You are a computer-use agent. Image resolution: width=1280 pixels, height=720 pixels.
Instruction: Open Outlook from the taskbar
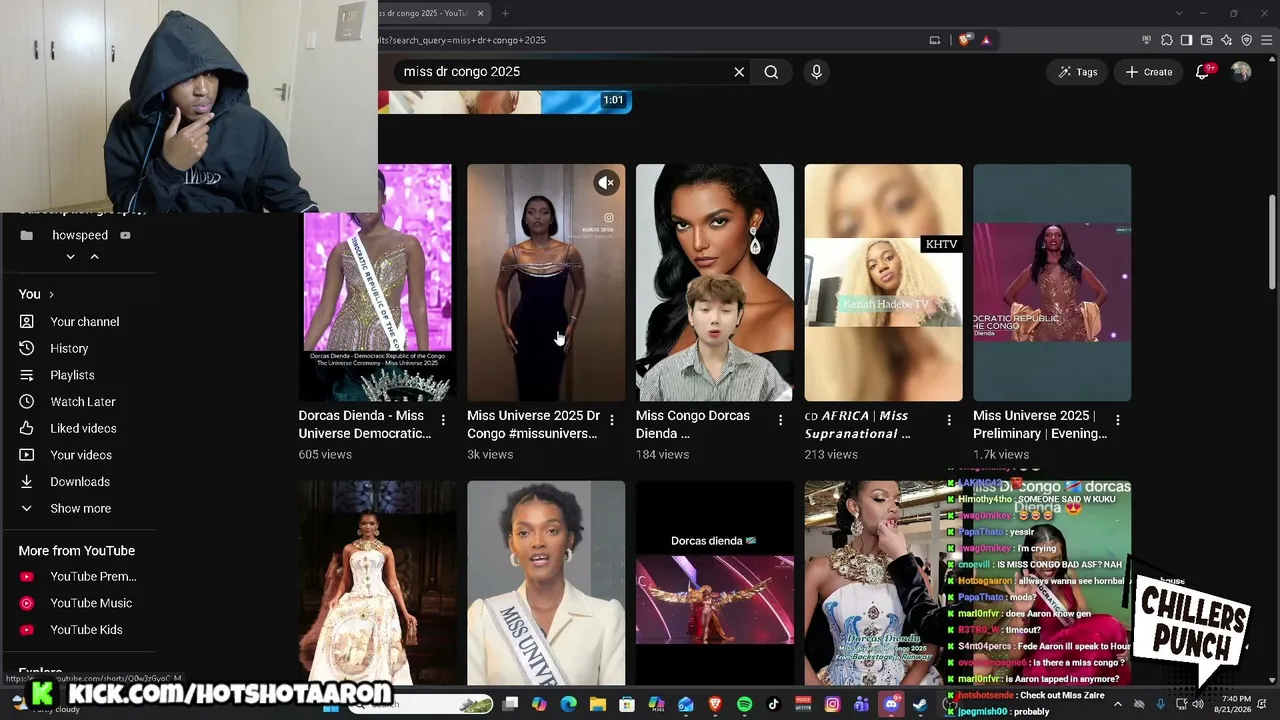[686, 705]
